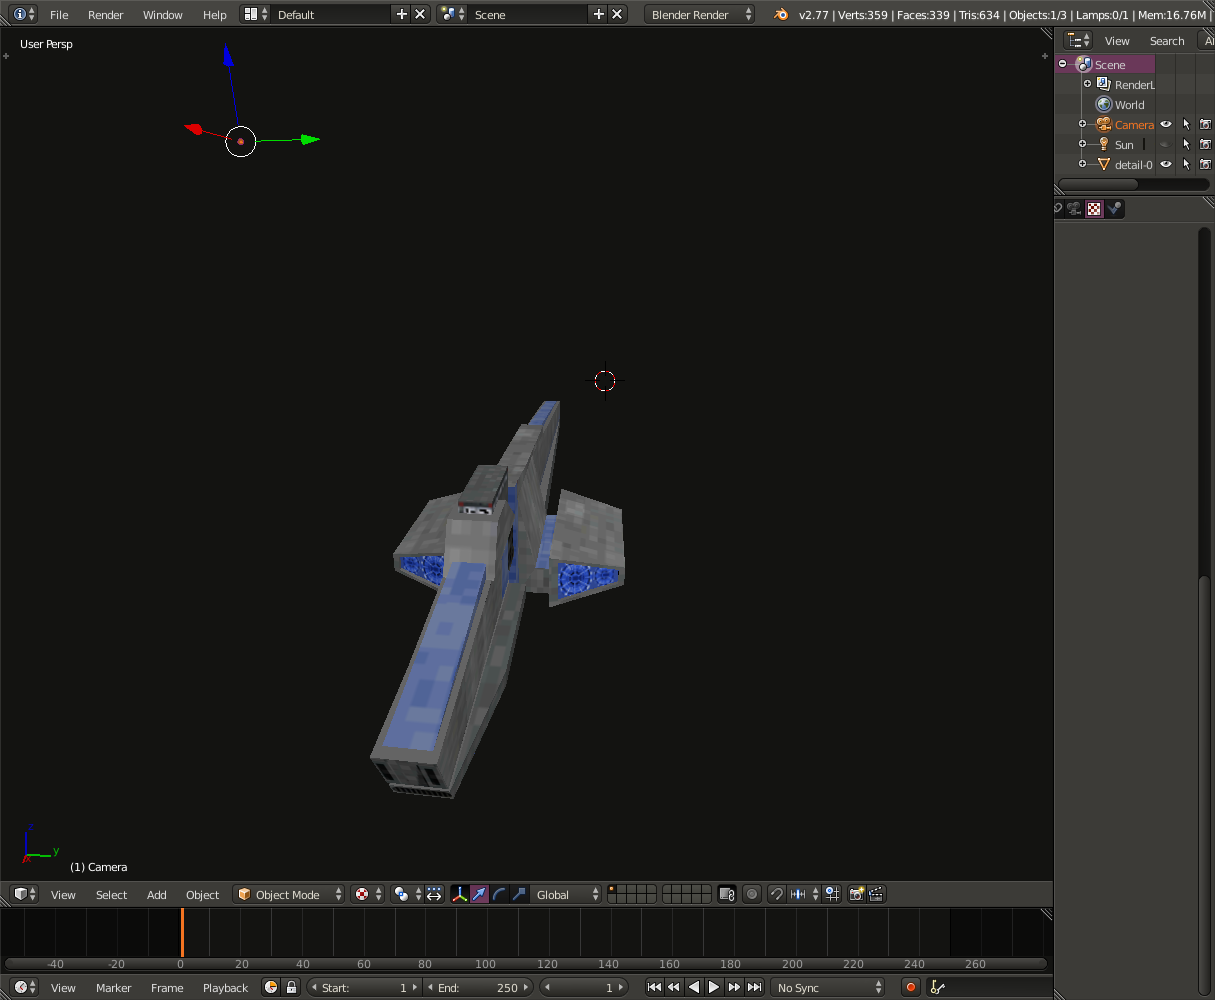Image resolution: width=1215 pixels, height=1000 pixels.
Task: Select the translate manipulator arrow icon
Action: pos(479,894)
